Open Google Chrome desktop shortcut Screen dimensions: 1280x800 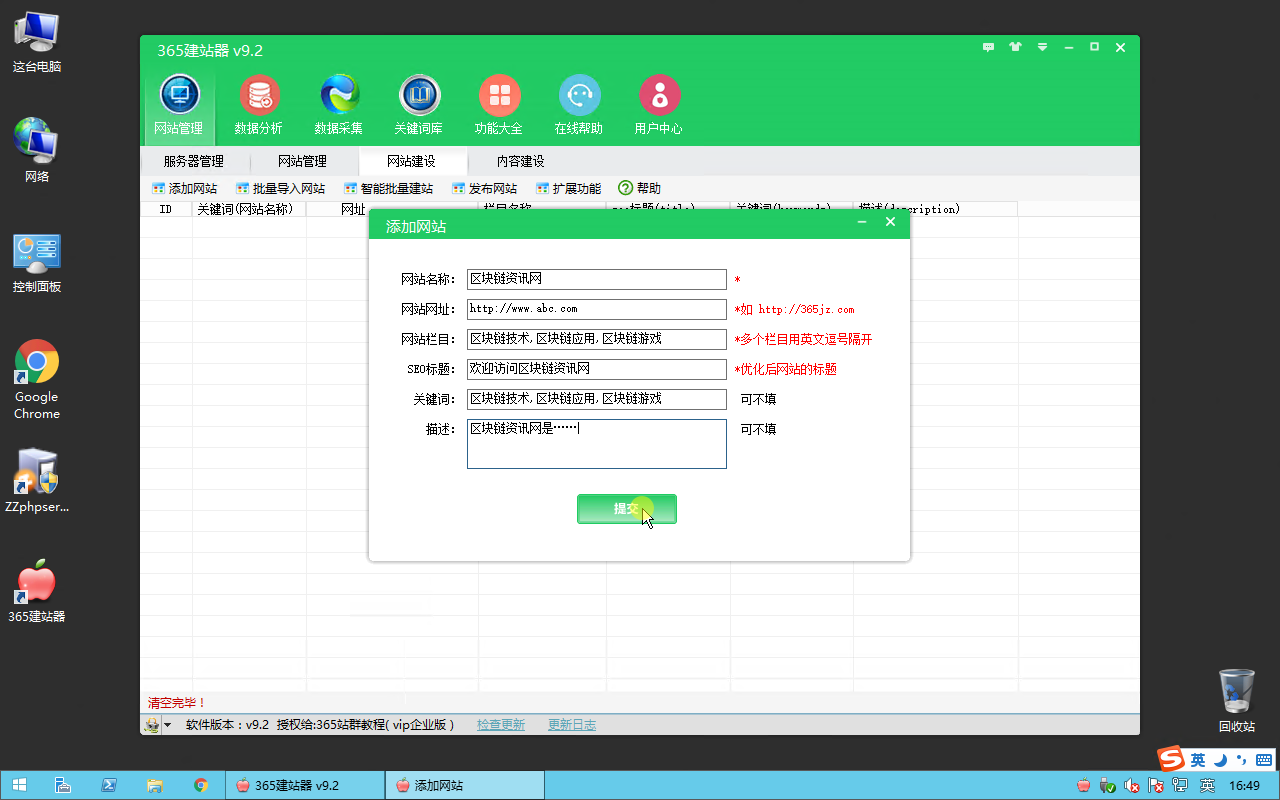[x=37, y=380]
